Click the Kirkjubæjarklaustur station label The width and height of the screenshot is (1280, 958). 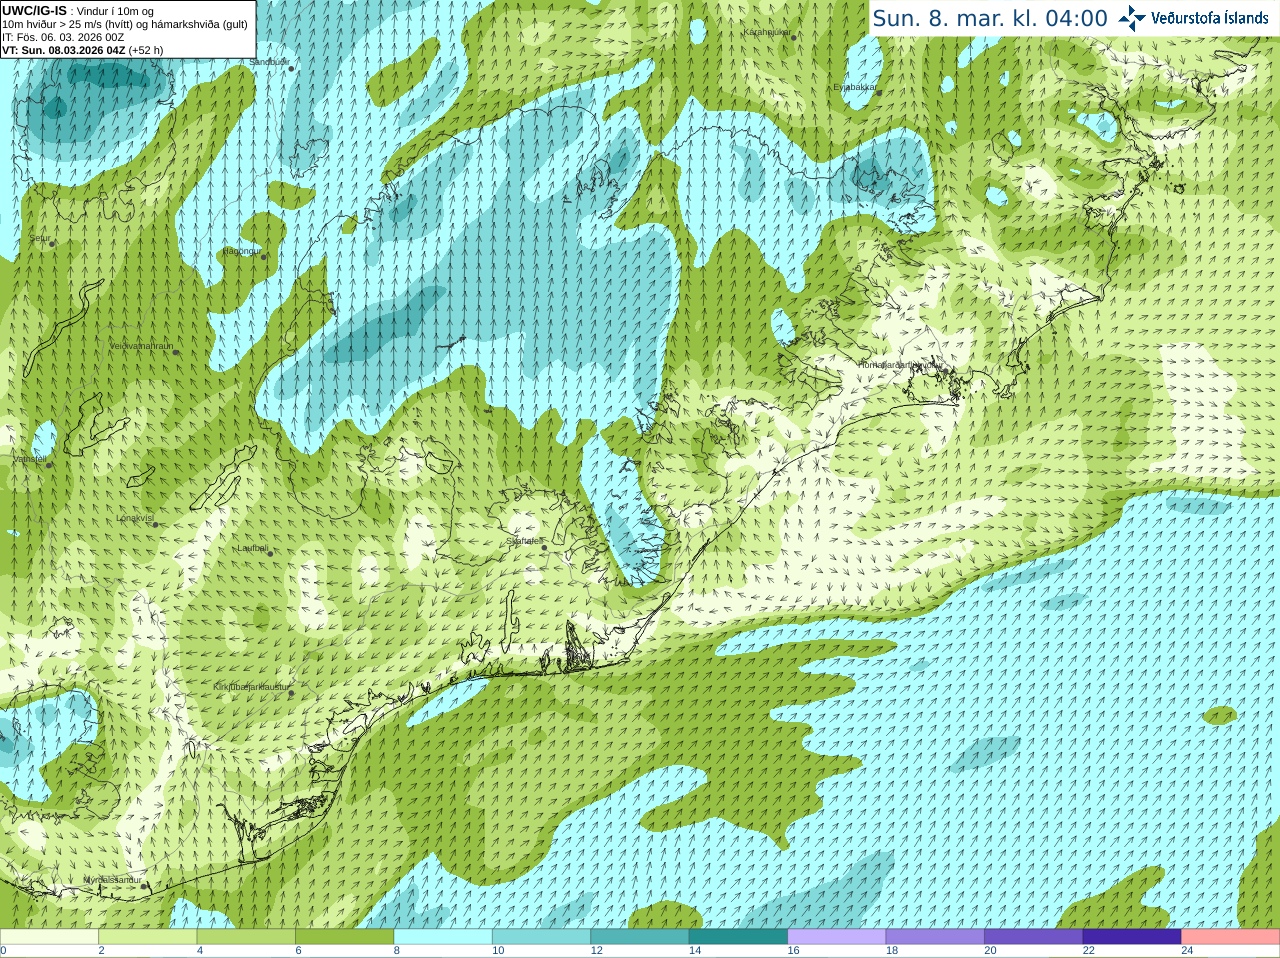point(251,687)
